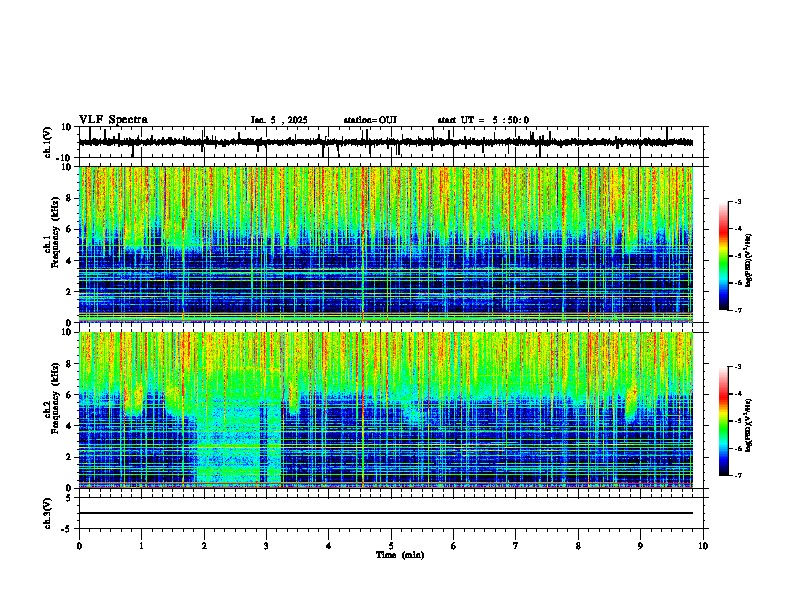This screenshot has width=792, height=612.
Task: Click time axis tick label "8"
Action: (x=578, y=546)
